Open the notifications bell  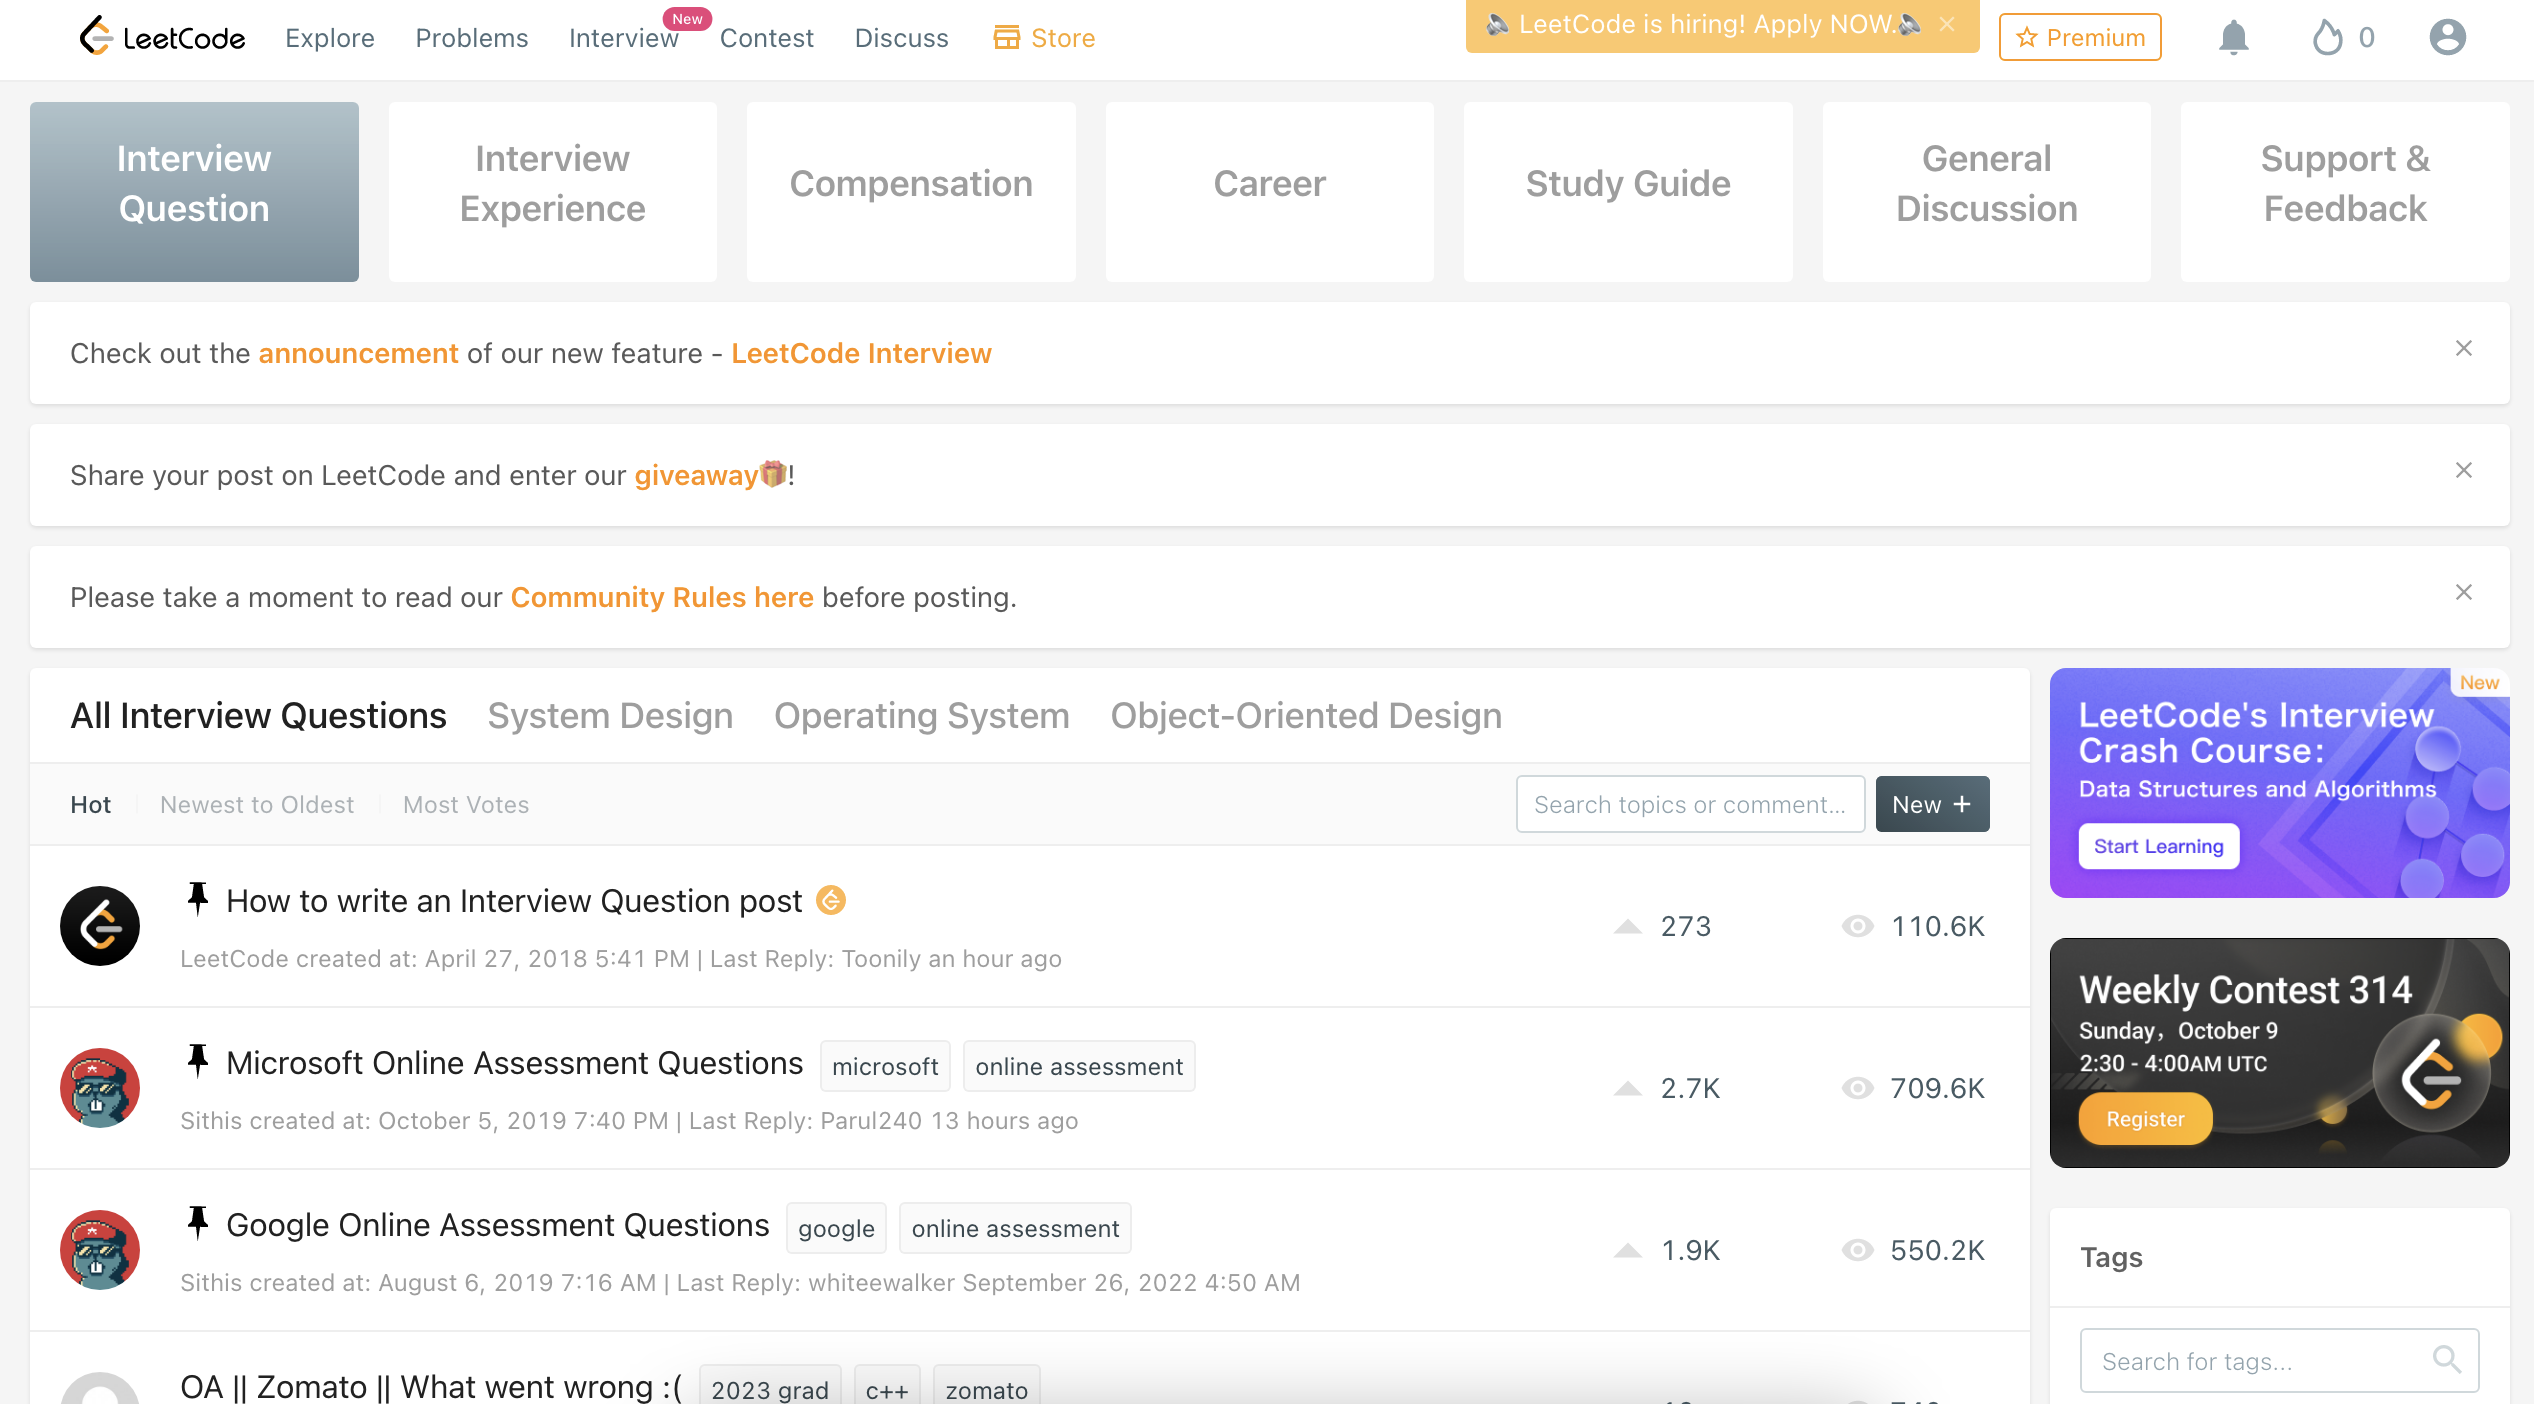pos(2233,38)
